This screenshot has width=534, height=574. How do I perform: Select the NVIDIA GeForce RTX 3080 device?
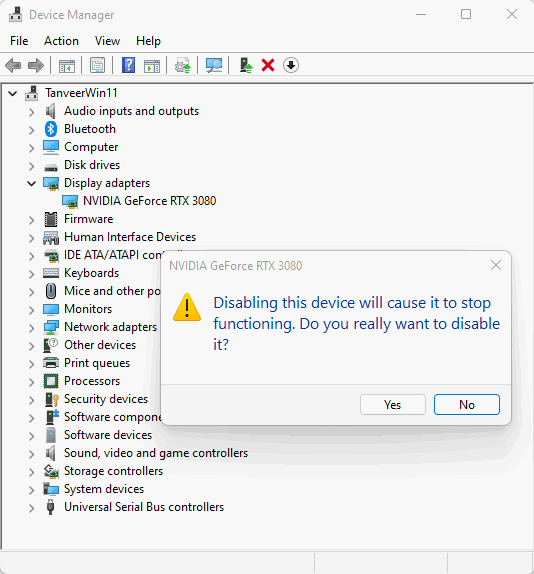click(x=150, y=201)
